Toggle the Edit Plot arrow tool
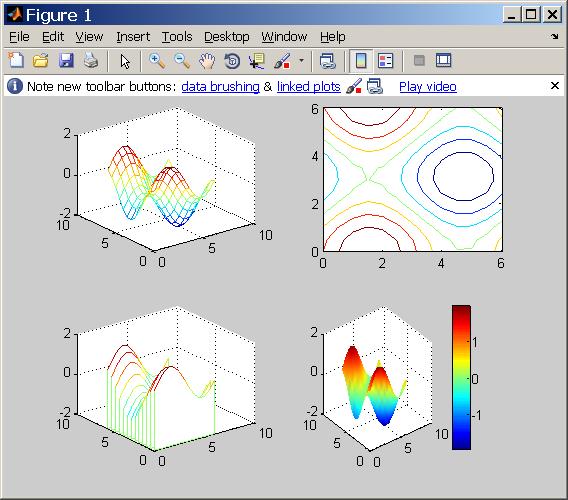568x500 pixels. pyautogui.click(x=125, y=61)
